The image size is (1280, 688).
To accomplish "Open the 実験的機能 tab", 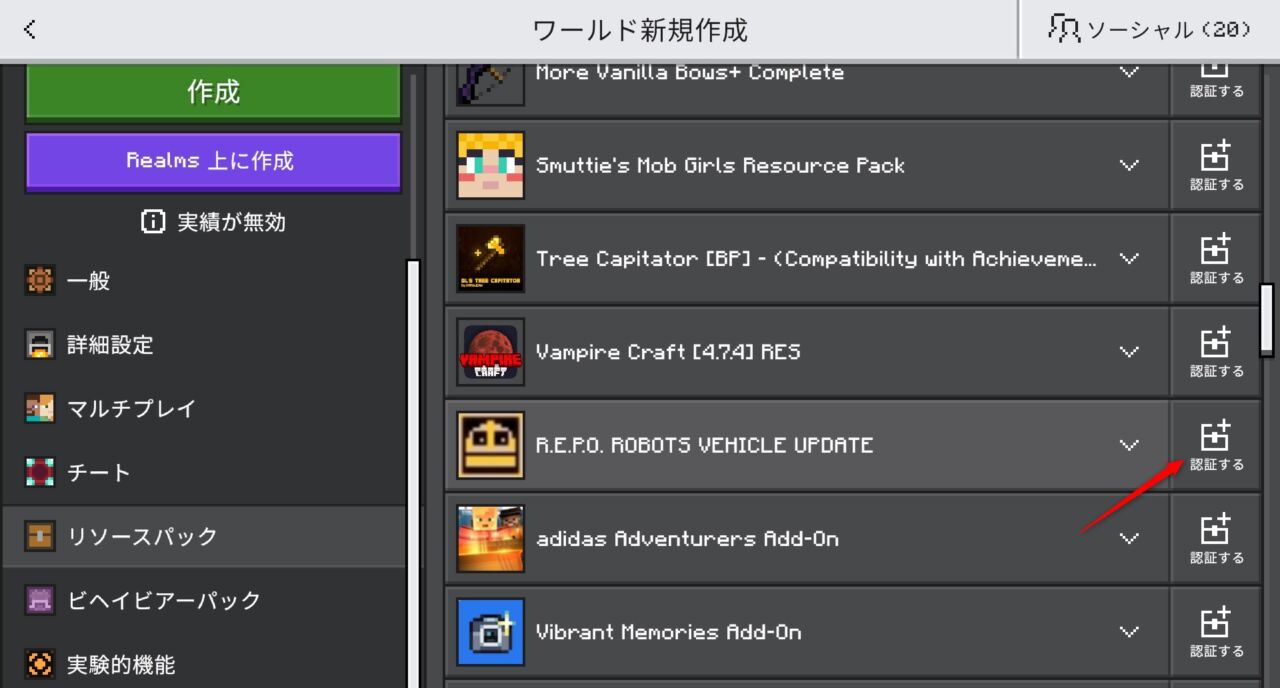I will [204, 664].
